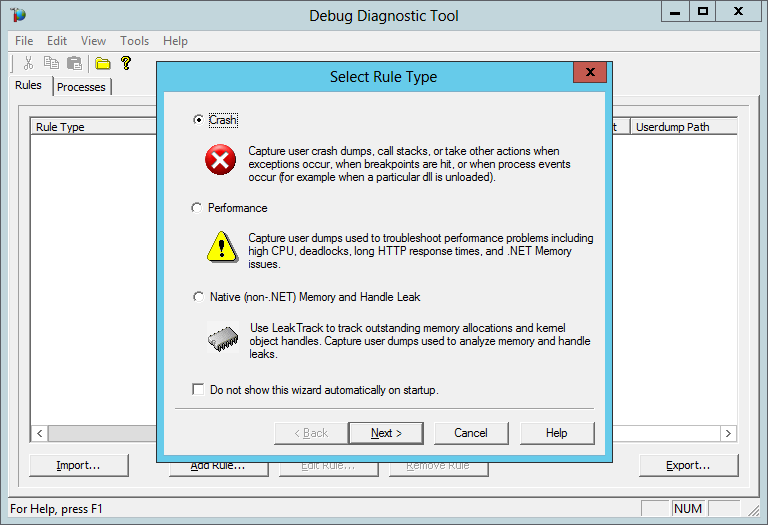This screenshot has height=525, width=768.
Task: Click the horizontal scrollbar thumb in rules list
Action: click(102, 433)
